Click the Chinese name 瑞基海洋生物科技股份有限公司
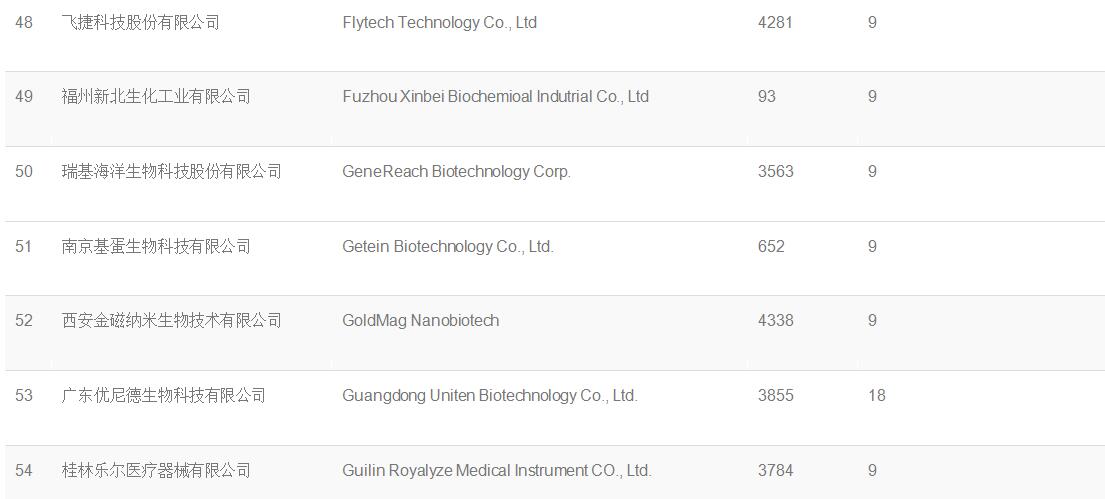 [172, 171]
